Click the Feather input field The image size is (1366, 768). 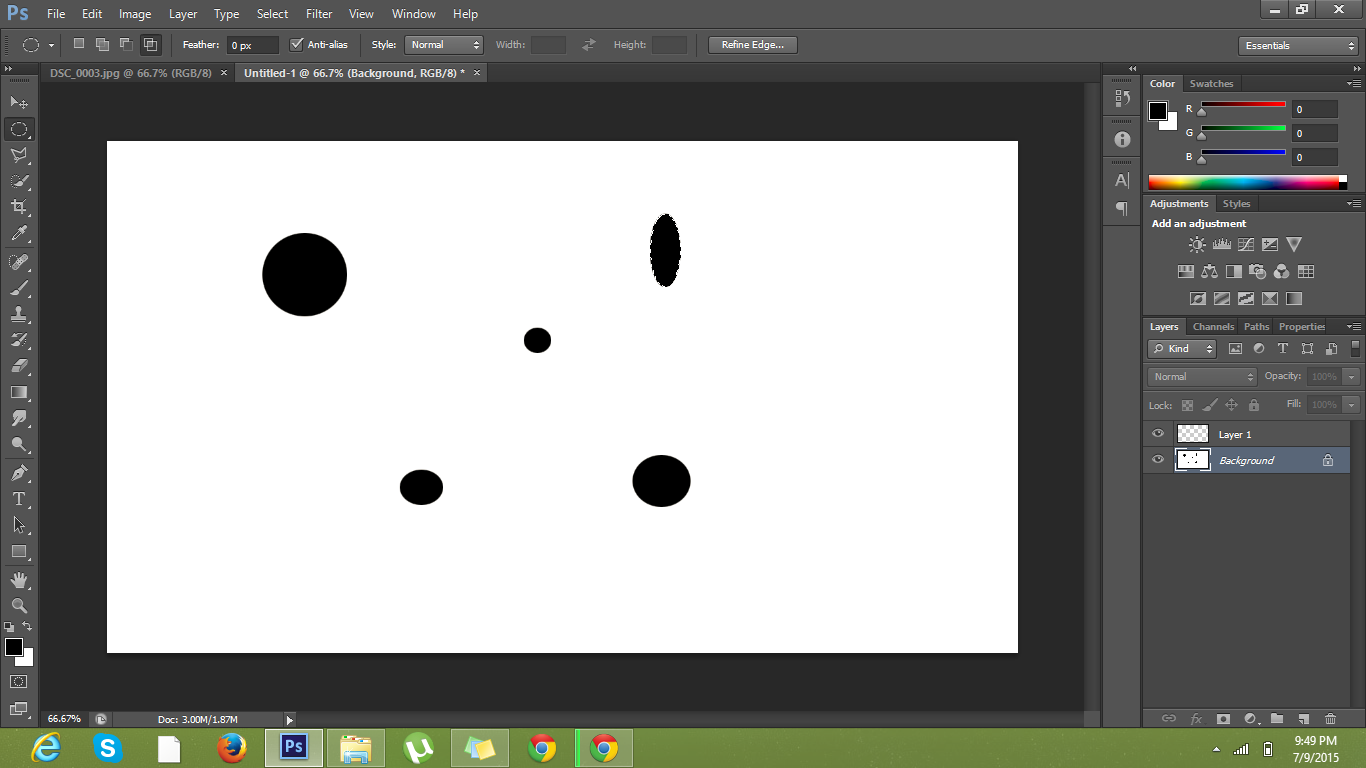coord(252,46)
